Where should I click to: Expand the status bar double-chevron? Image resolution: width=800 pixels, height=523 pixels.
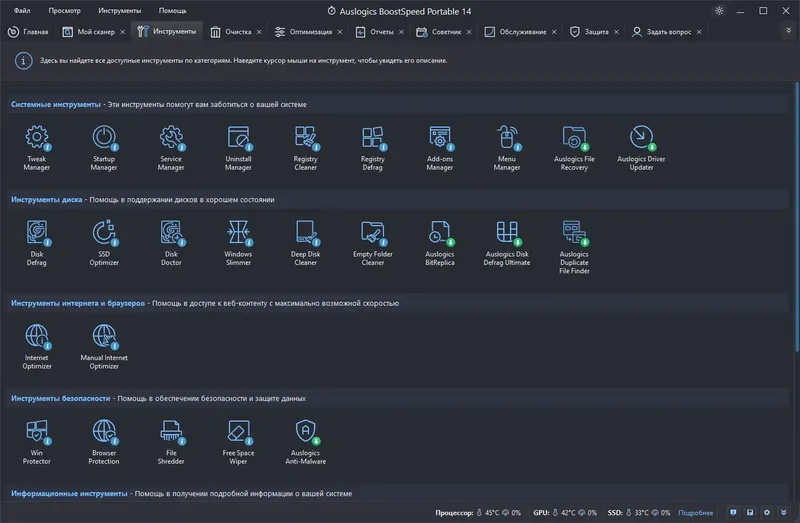(x=784, y=512)
